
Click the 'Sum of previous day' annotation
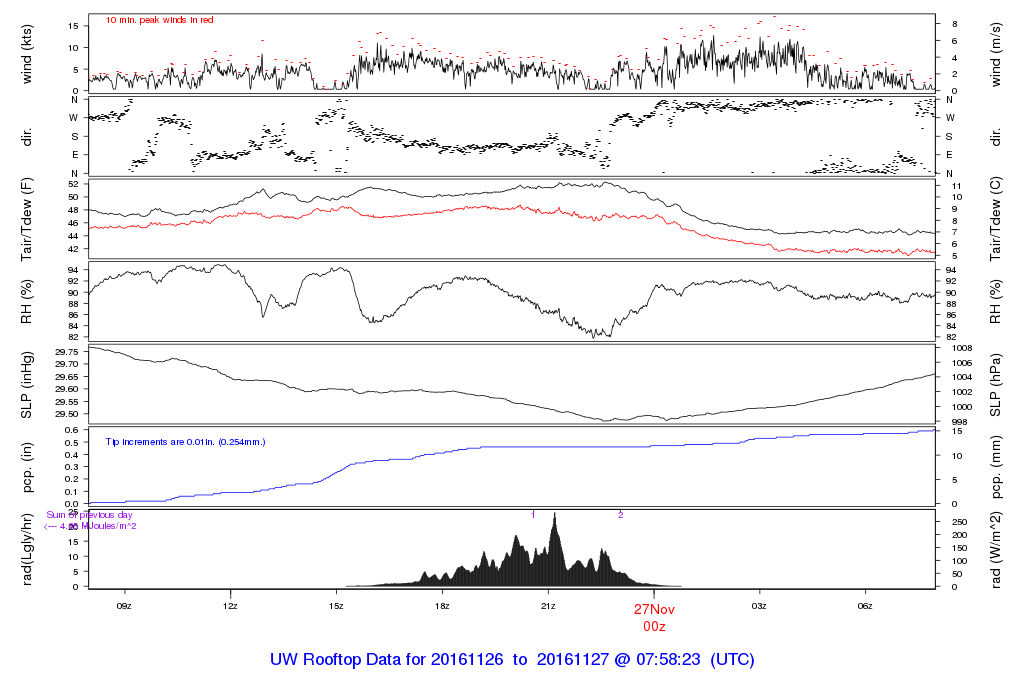tap(89, 515)
